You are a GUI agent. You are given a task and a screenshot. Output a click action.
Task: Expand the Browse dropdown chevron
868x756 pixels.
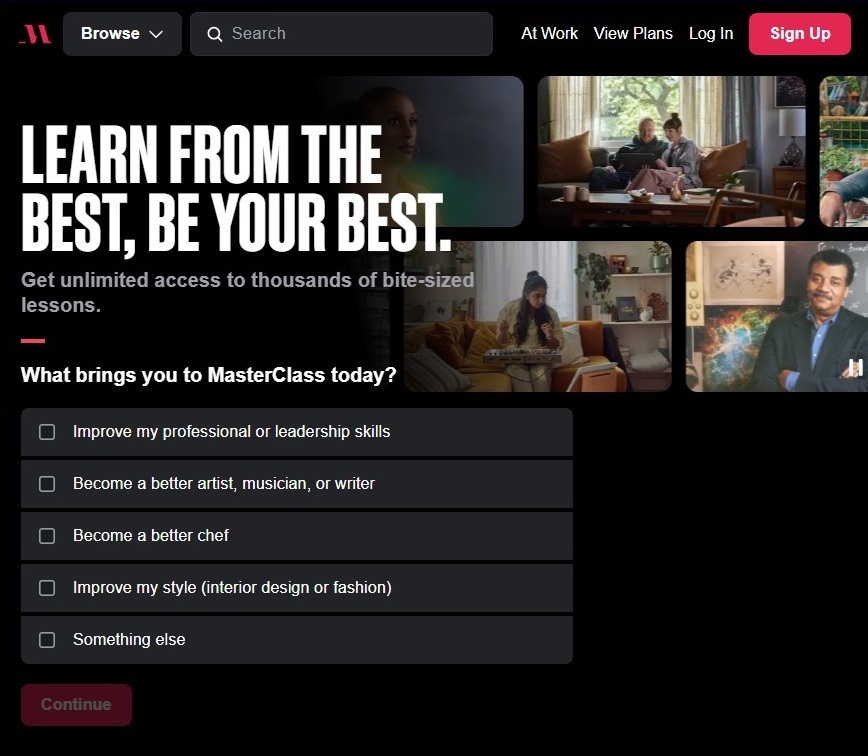156,34
